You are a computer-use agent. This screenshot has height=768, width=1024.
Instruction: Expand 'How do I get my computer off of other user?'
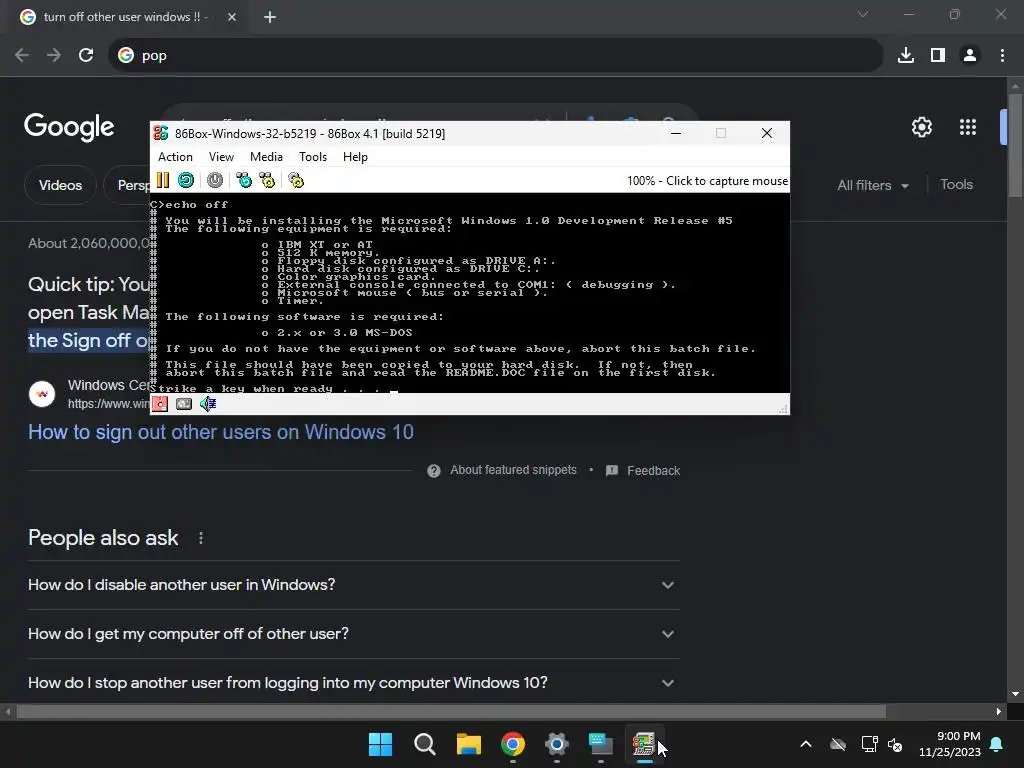coord(354,634)
